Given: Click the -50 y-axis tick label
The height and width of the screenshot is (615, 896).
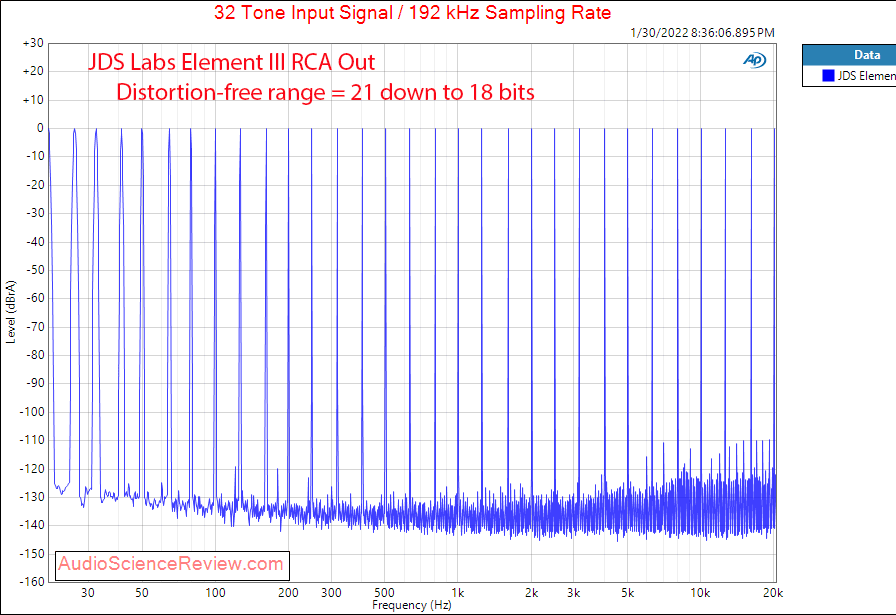Looking at the screenshot, I should (x=34, y=270).
